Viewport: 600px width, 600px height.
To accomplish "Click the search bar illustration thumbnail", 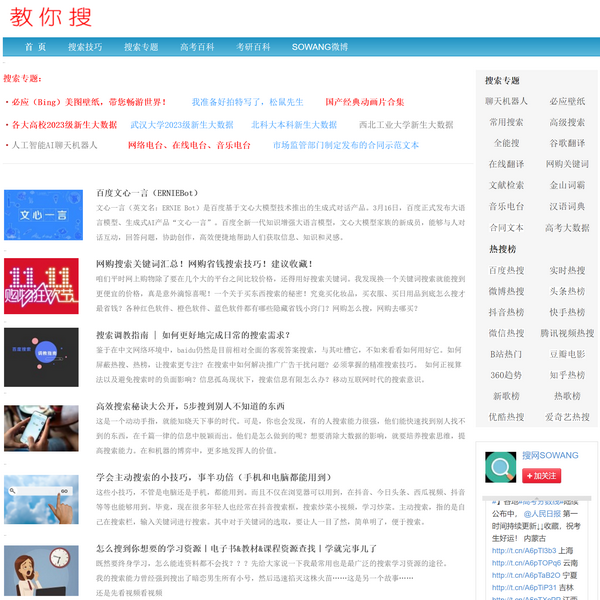I will pos(42,497).
